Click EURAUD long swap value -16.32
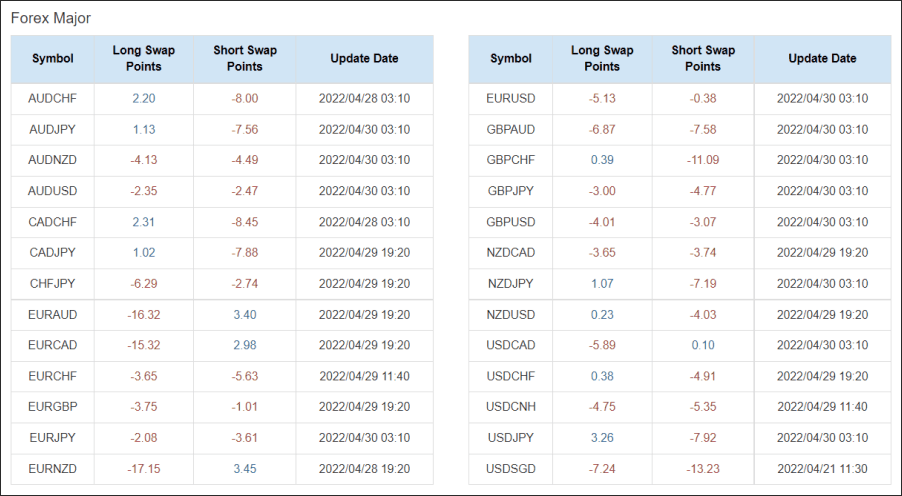The width and height of the screenshot is (902, 496). tap(143, 315)
